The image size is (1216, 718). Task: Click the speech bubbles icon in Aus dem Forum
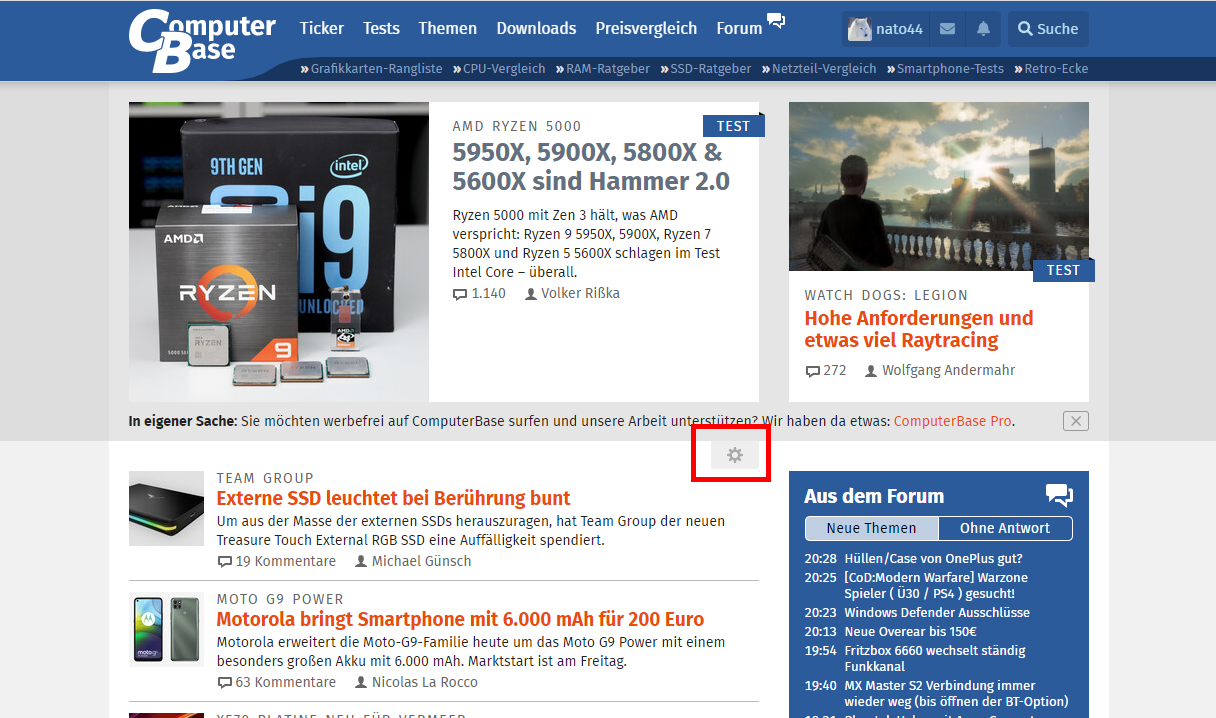[x=1059, y=495]
